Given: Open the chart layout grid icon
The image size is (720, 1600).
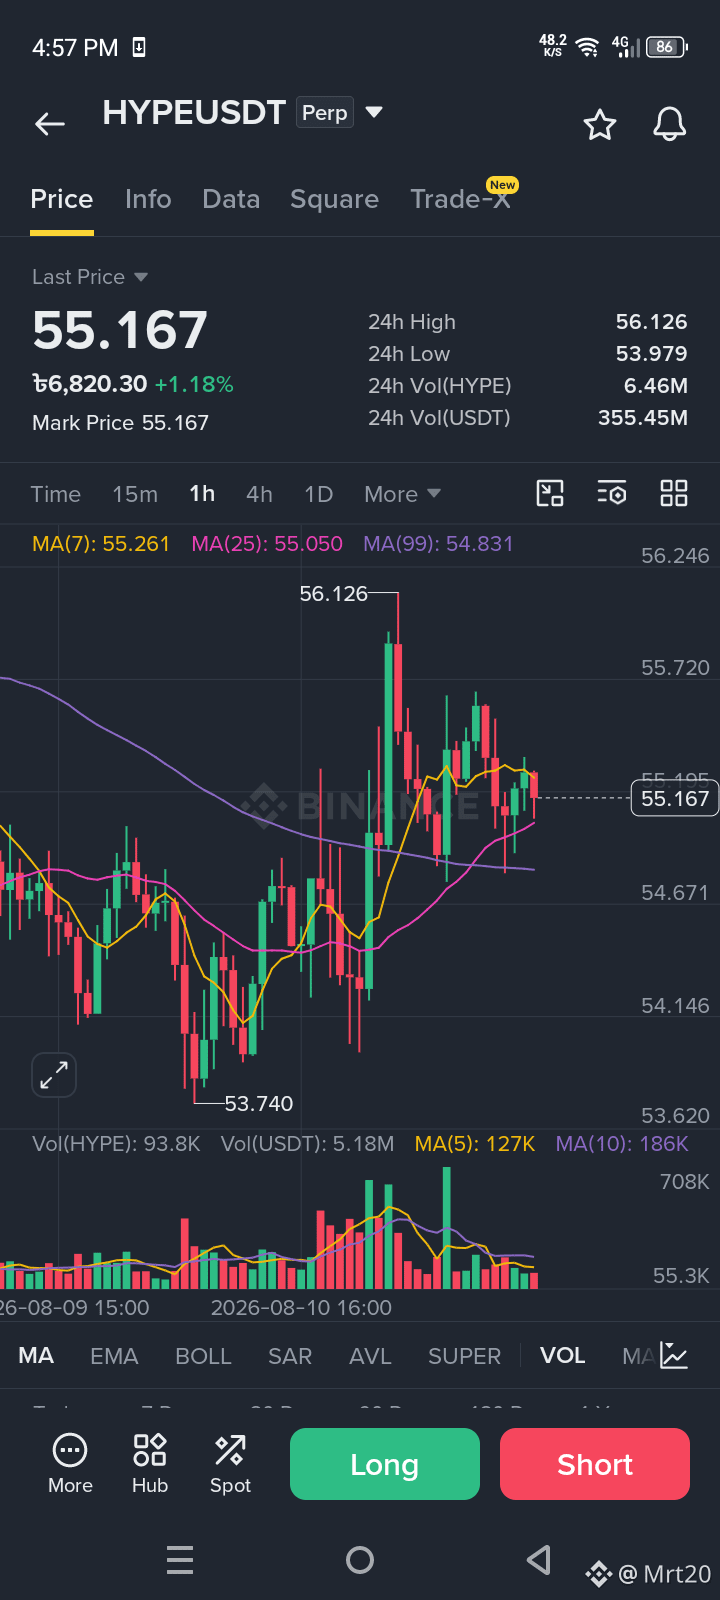Looking at the screenshot, I should (674, 493).
